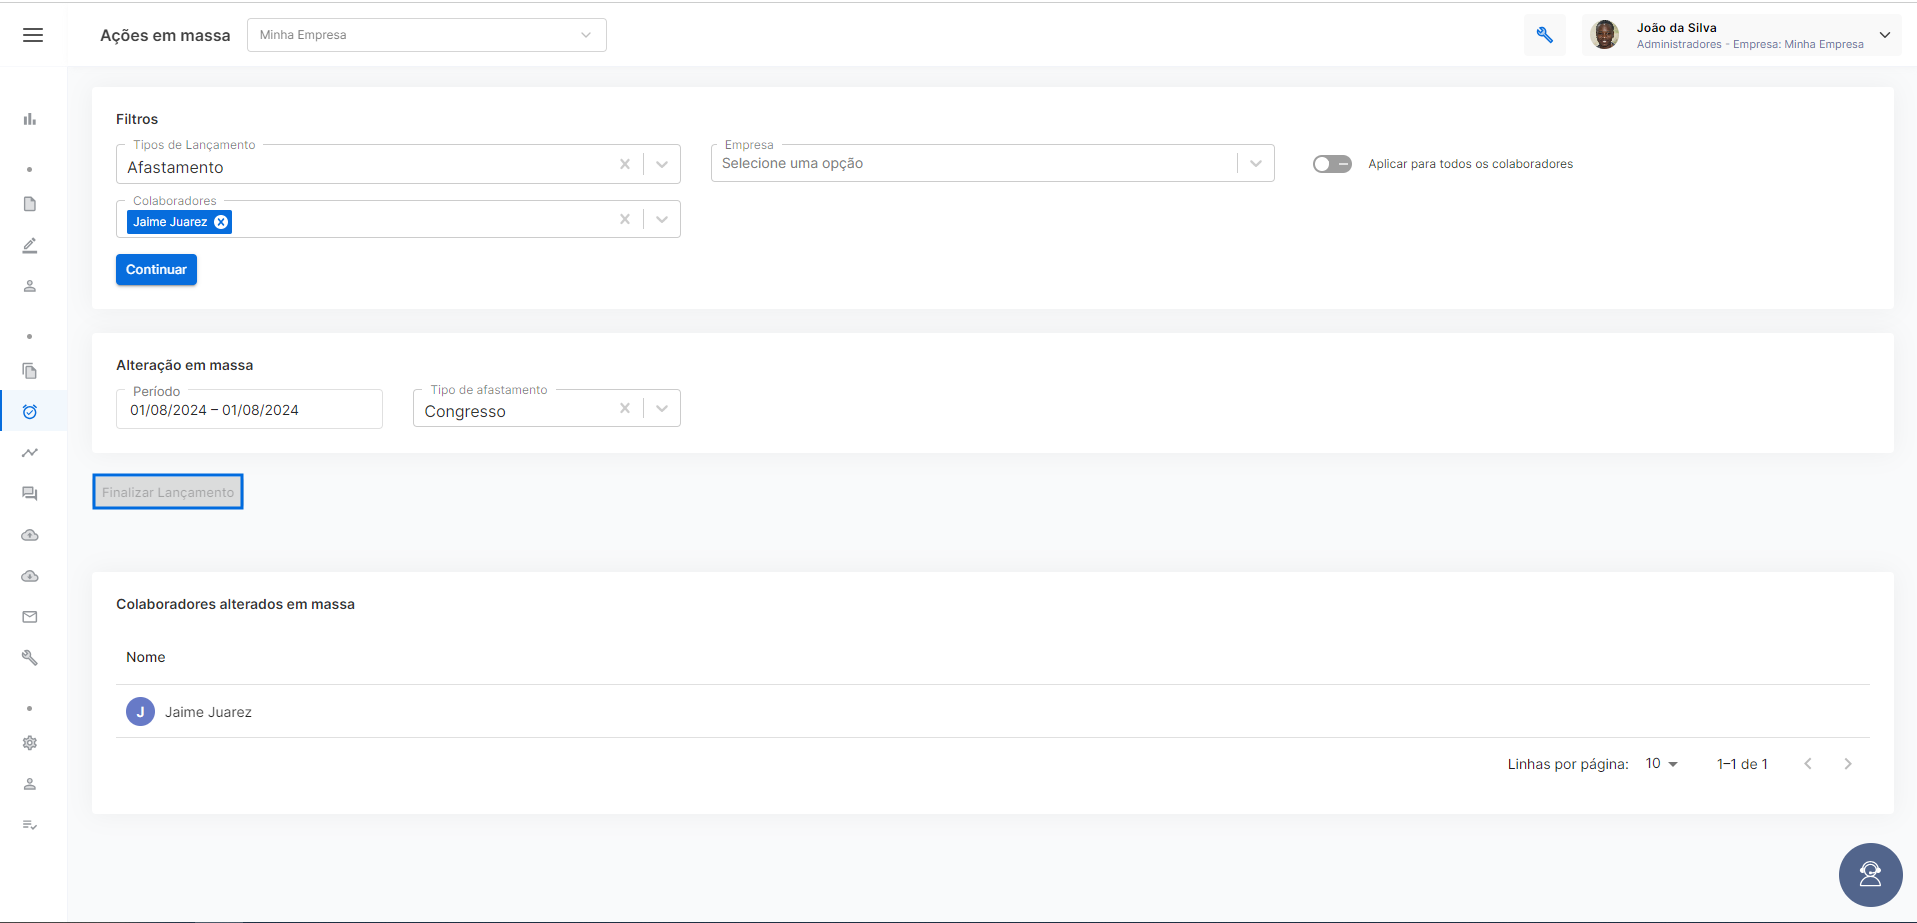Select the alarm clock sidebar icon
Viewport: 1917px width, 923px height.
click(x=30, y=411)
